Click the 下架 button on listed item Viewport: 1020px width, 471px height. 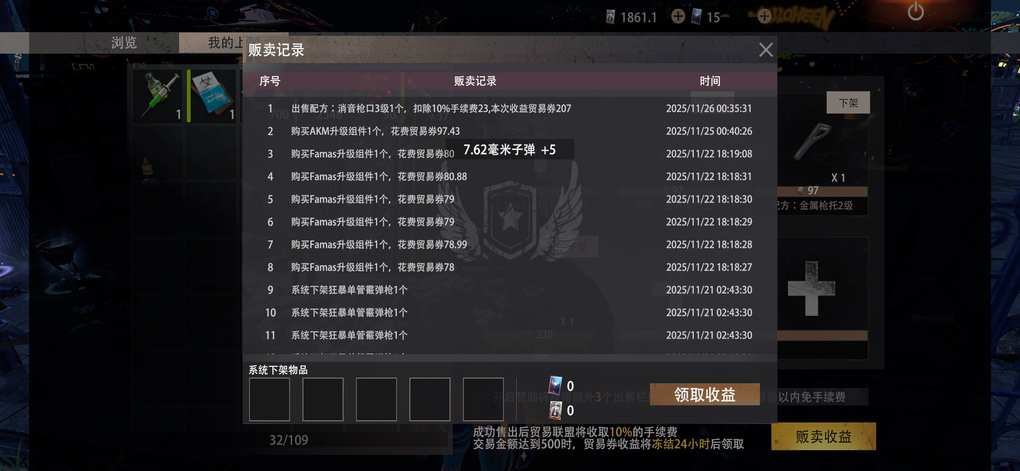click(x=848, y=103)
